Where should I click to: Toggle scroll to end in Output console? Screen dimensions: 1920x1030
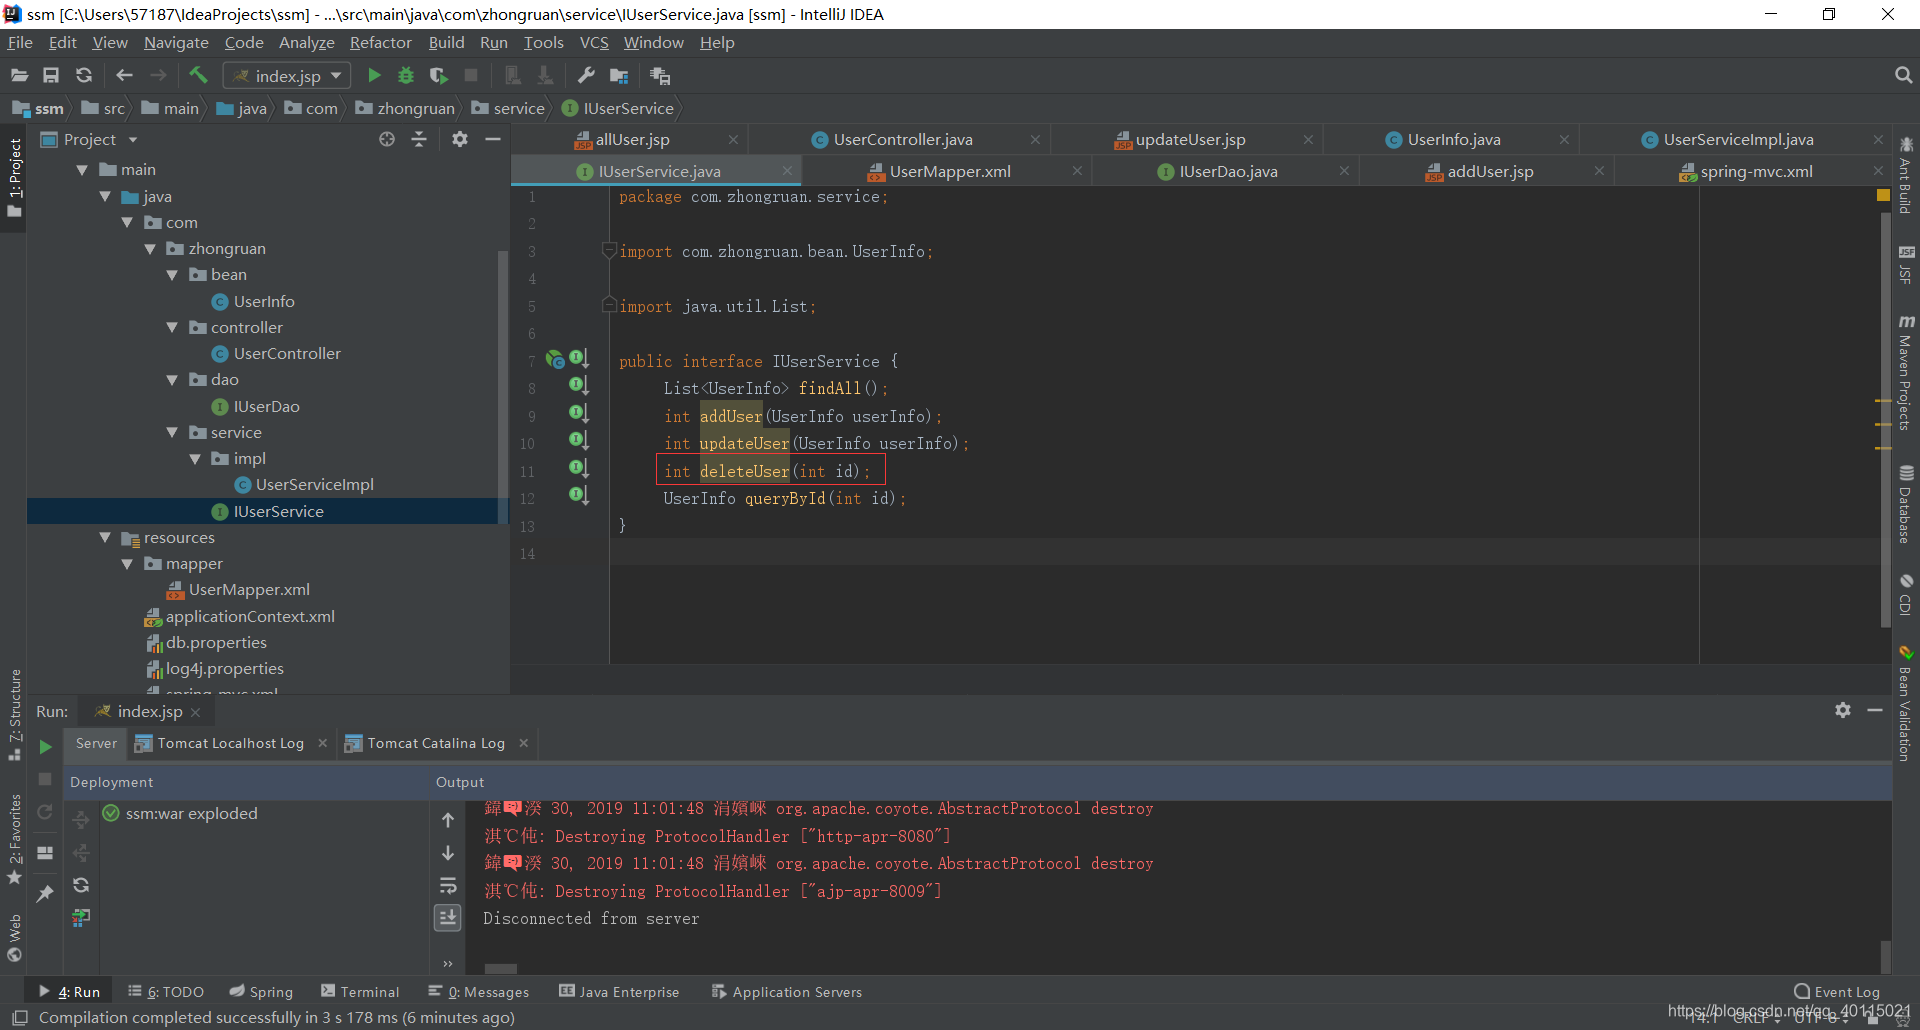(x=448, y=918)
